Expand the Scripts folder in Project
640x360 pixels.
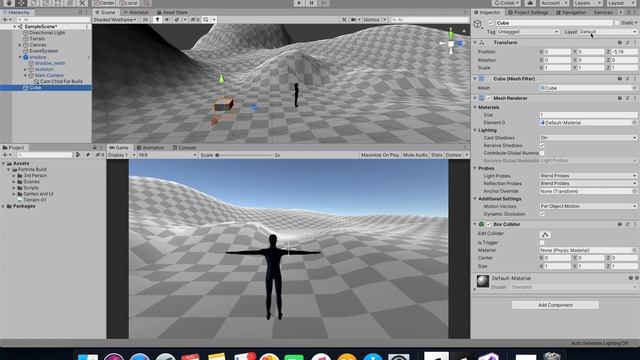point(14,188)
